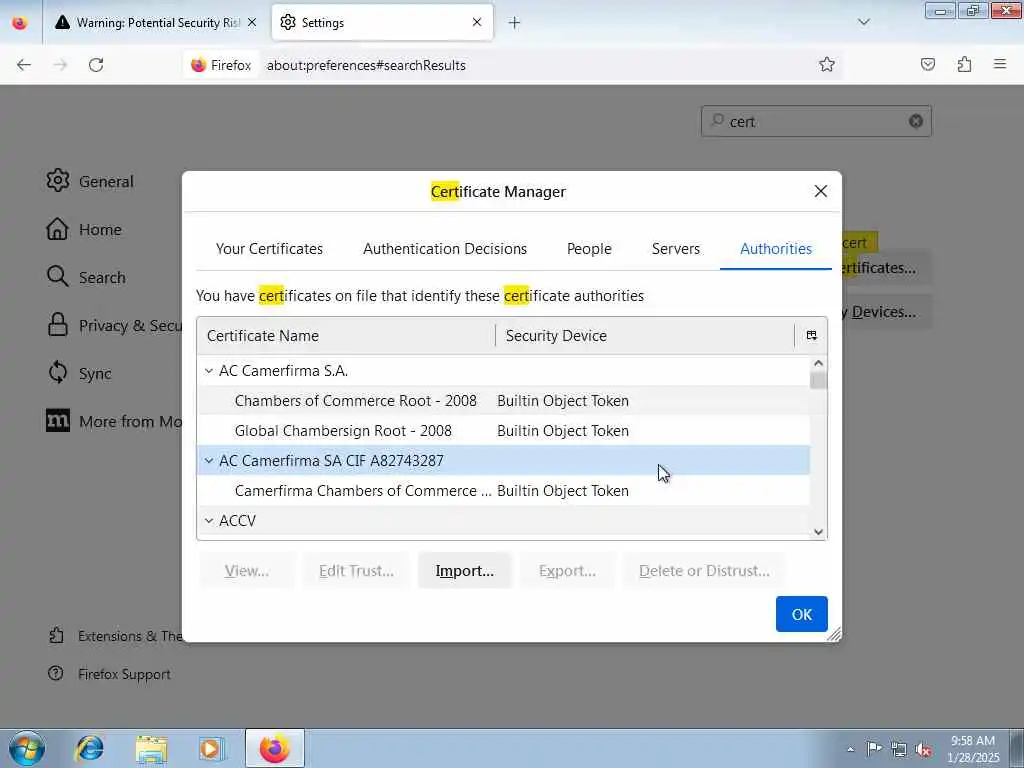This screenshot has width=1024, height=768.
Task: Open Windows Explorer from the taskbar
Action: pyautogui.click(x=152, y=748)
